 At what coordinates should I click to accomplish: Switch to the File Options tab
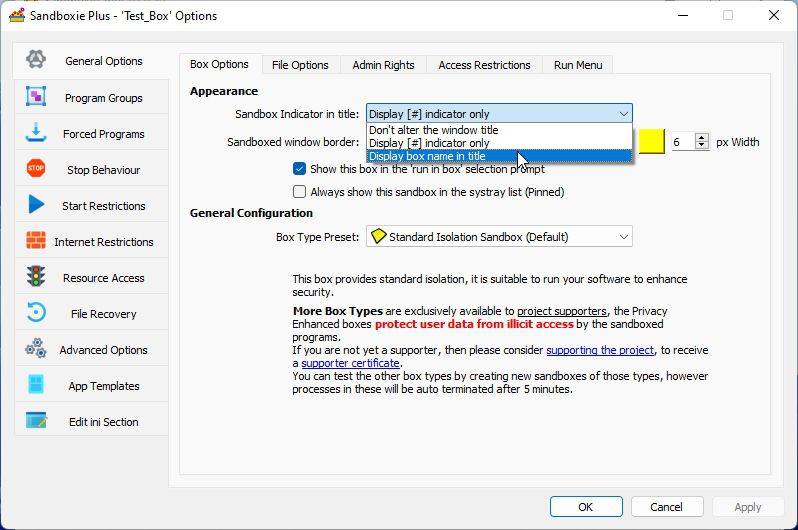pyautogui.click(x=300, y=65)
